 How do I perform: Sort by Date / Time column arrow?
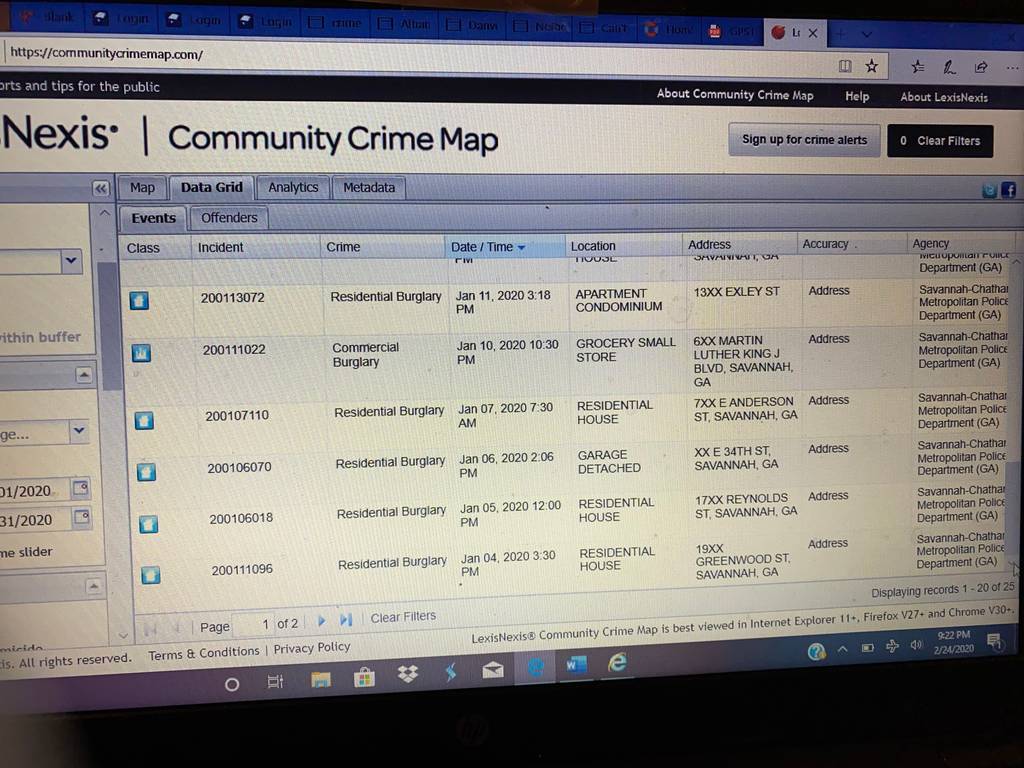[x=521, y=248]
